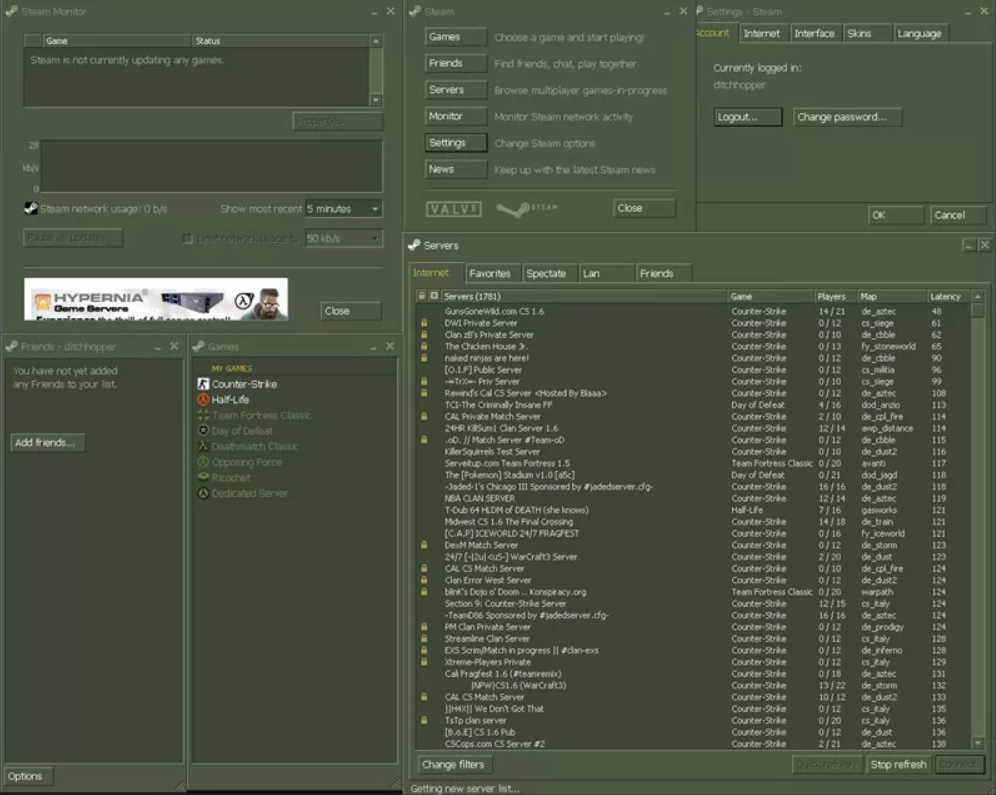Click Cancel in Settings window

[x=958, y=215]
